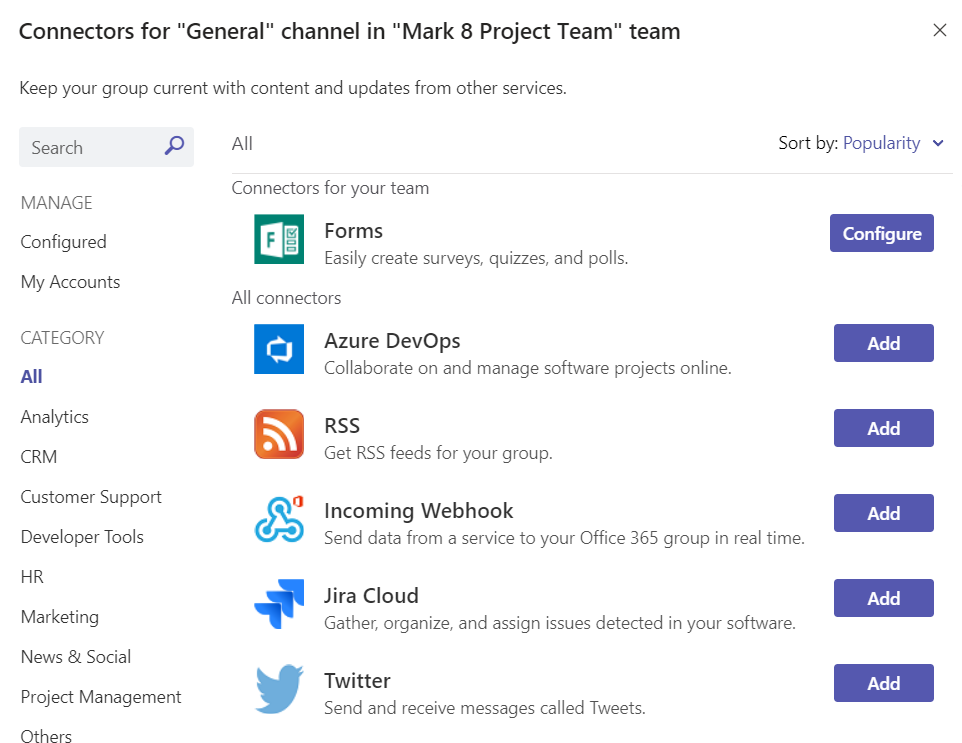Click the Azure DevOps connector icon
This screenshot has height=743, width=962.
[x=279, y=349]
